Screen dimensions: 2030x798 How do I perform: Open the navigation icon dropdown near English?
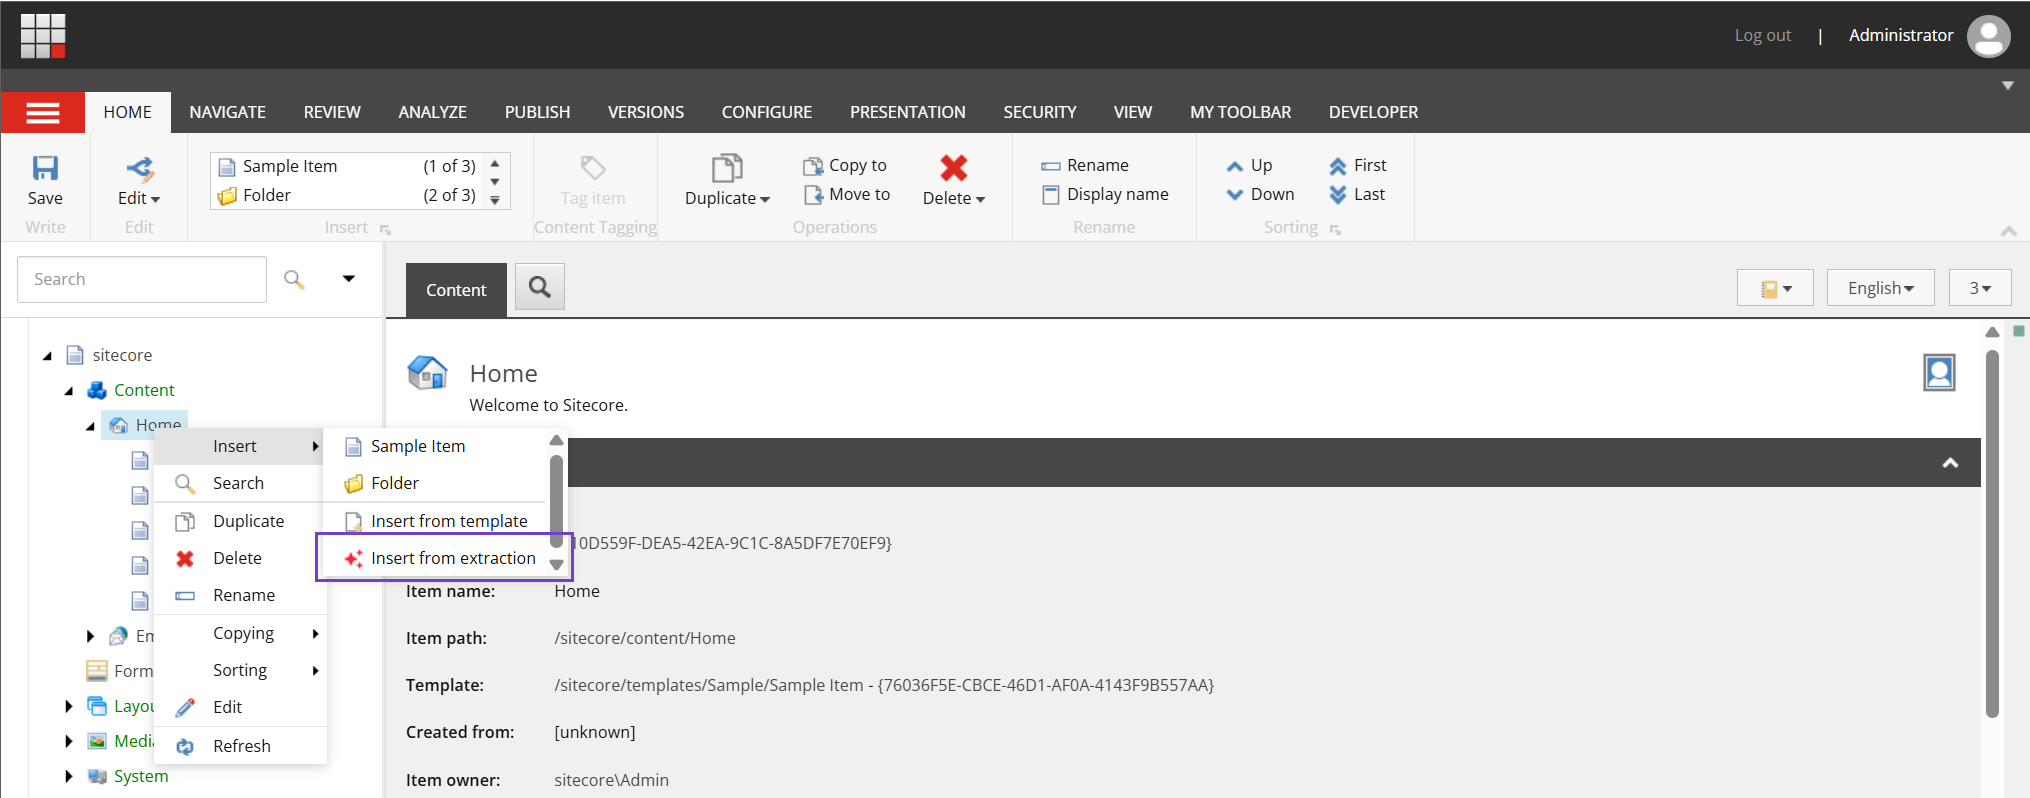point(1775,288)
